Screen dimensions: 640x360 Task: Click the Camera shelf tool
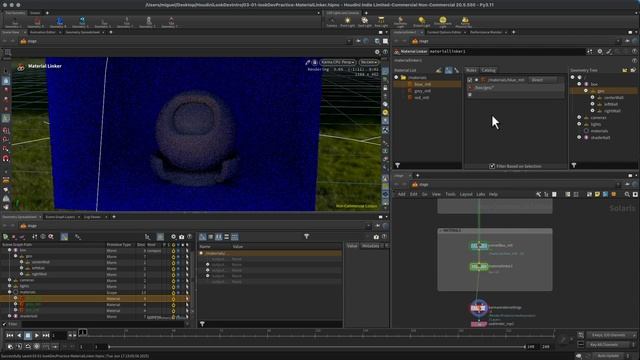tap(331, 22)
